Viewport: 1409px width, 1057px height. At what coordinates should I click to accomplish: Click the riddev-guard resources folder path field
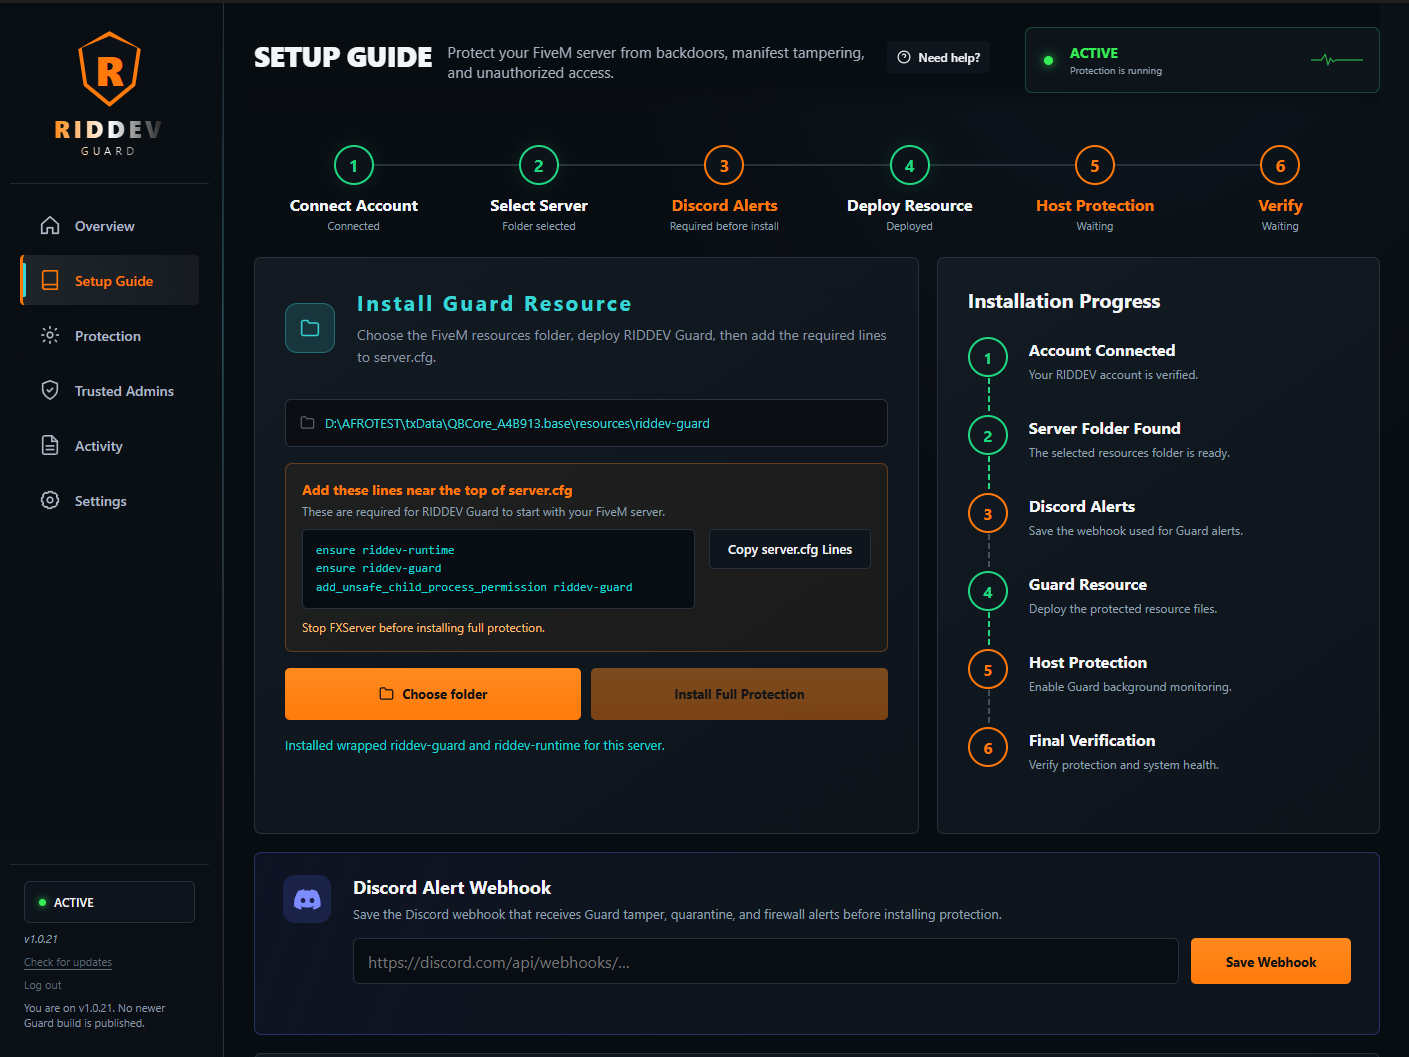[586, 423]
